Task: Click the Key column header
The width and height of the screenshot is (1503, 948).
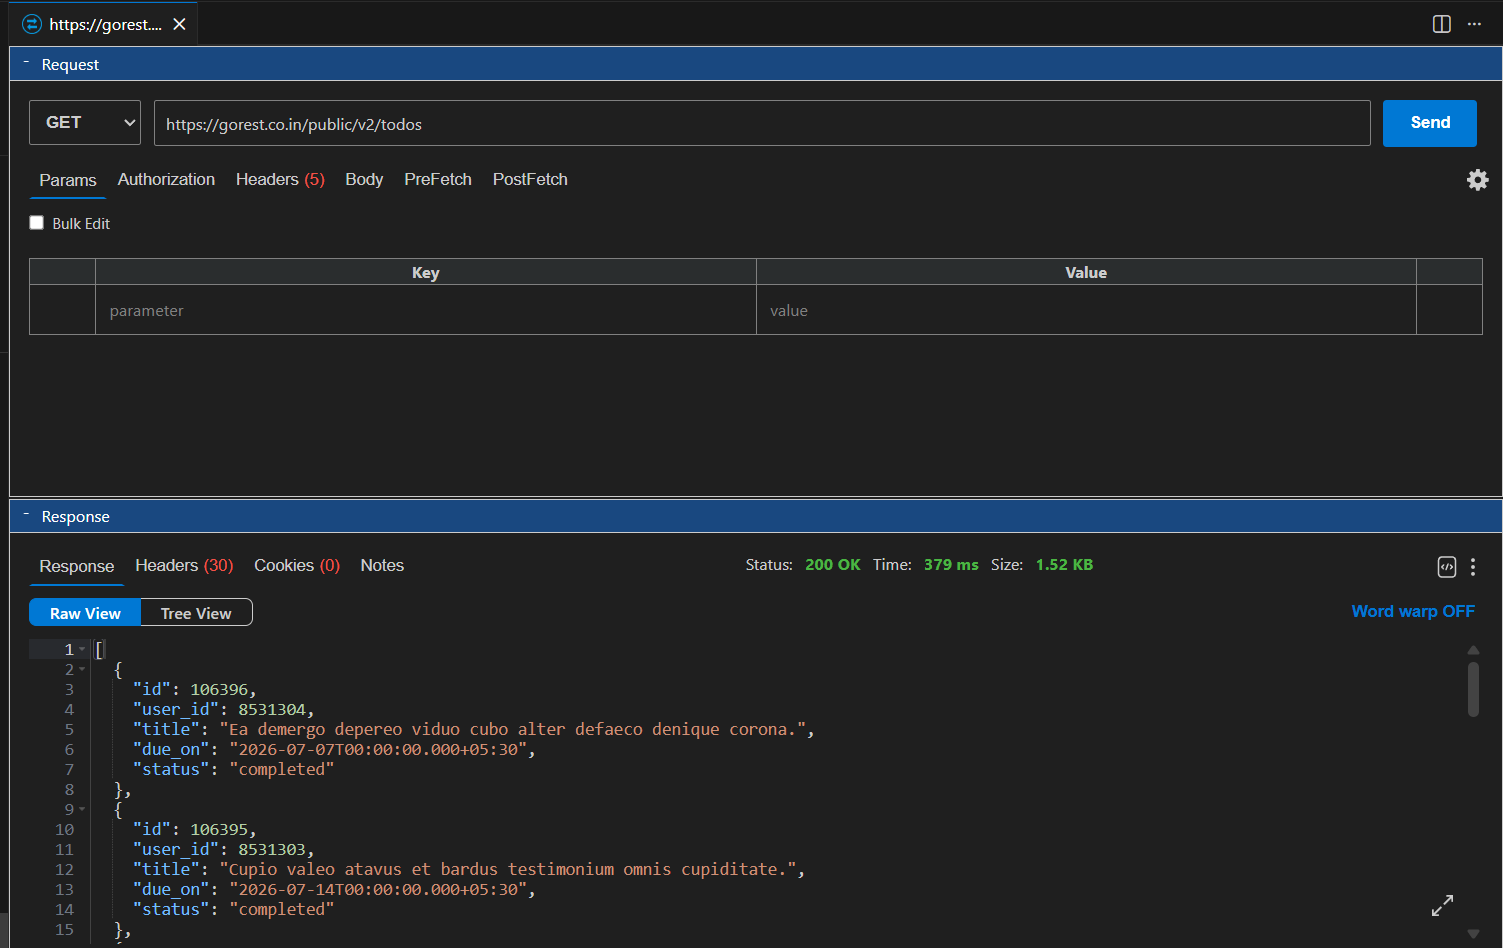Action: click(x=426, y=272)
